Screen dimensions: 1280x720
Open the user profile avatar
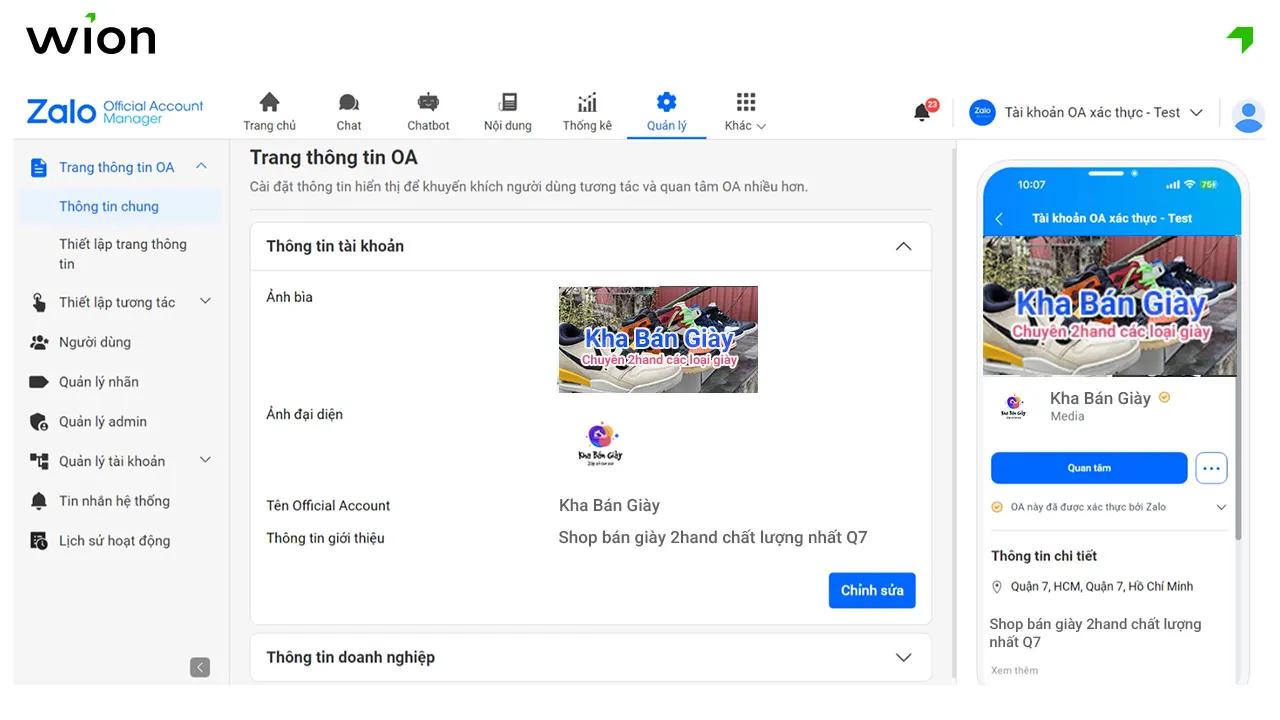(x=1248, y=115)
